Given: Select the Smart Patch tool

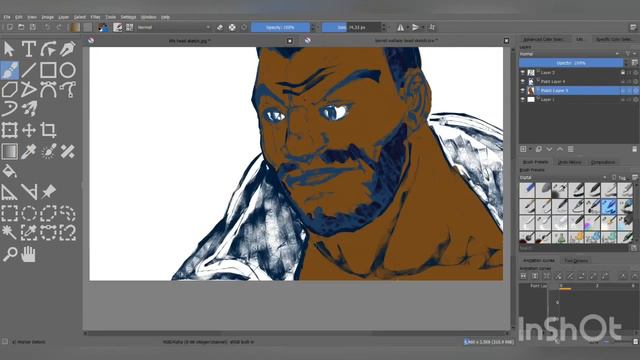Looking at the screenshot, I should click(x=68, y=151).
